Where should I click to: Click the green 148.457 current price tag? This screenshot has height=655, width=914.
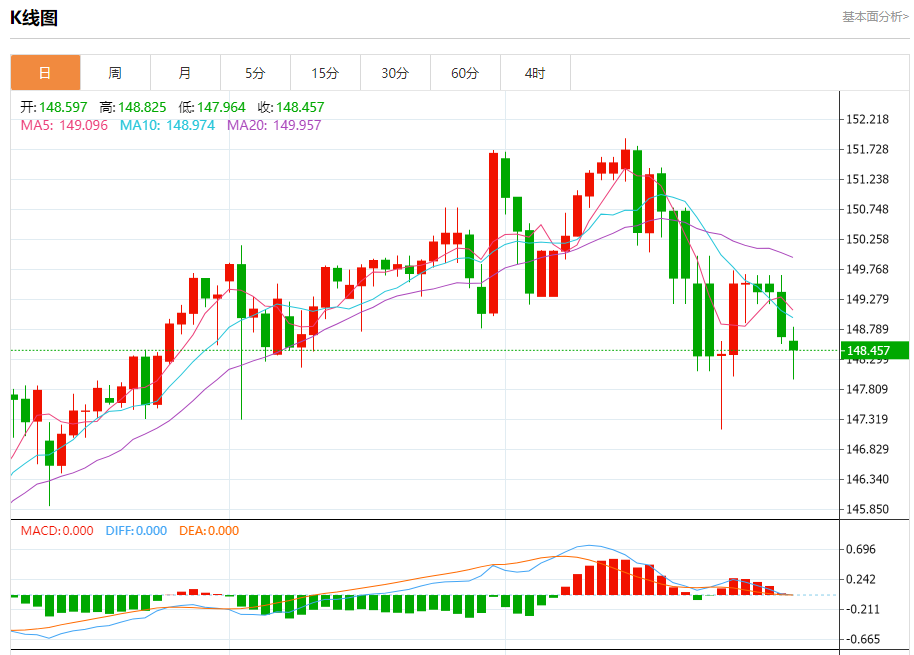pos(874,350)
